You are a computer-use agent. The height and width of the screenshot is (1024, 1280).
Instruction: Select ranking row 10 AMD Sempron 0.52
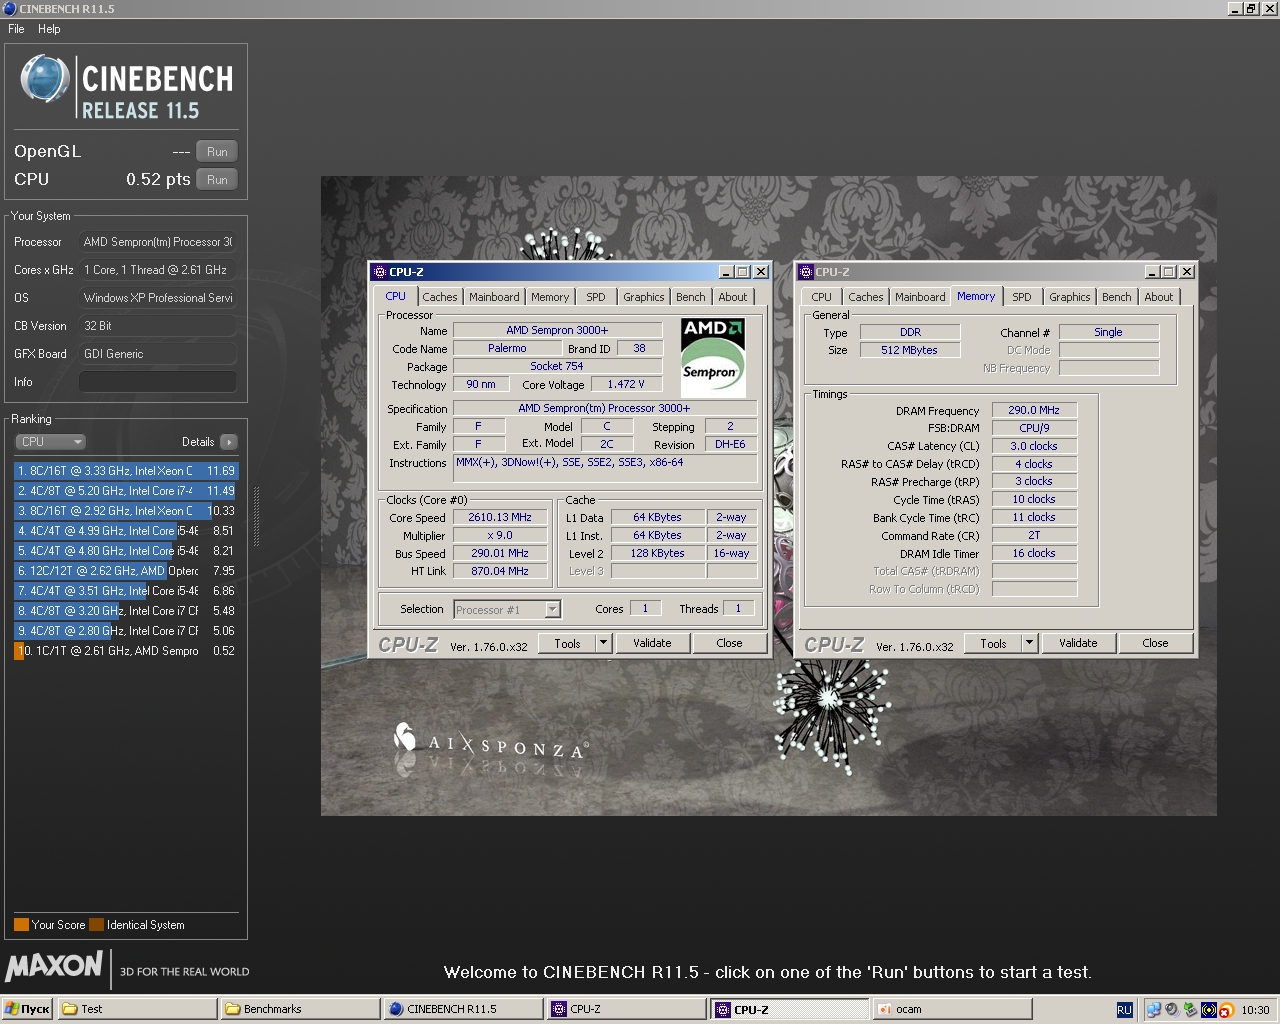(126, 651)
